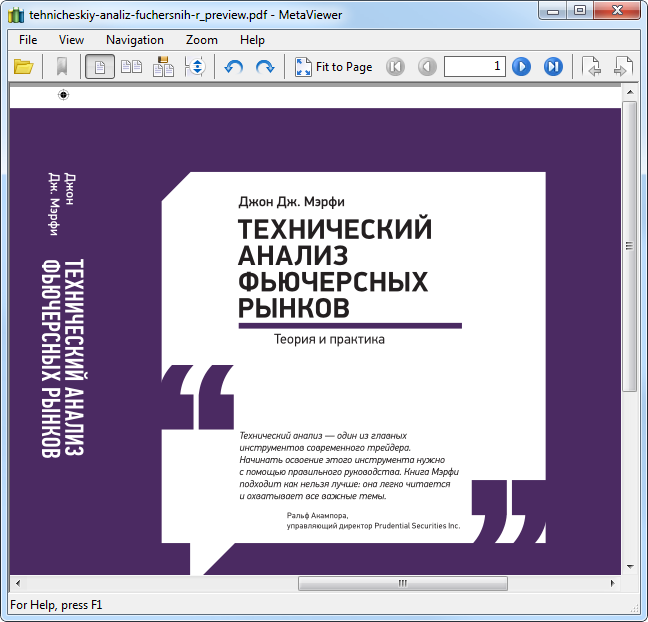Jump to the last page

(x=553, y=67)
